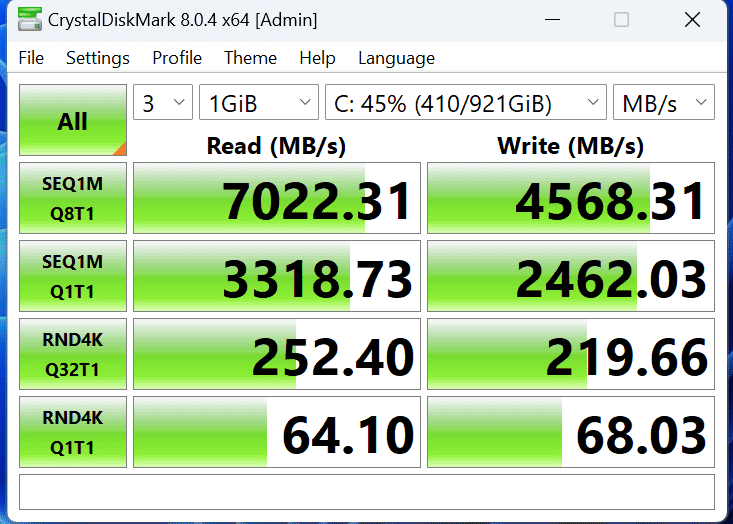This screenshot has height=524, width=733.
Task: Open the drive selector showing C: 45%
Action: 465,102
